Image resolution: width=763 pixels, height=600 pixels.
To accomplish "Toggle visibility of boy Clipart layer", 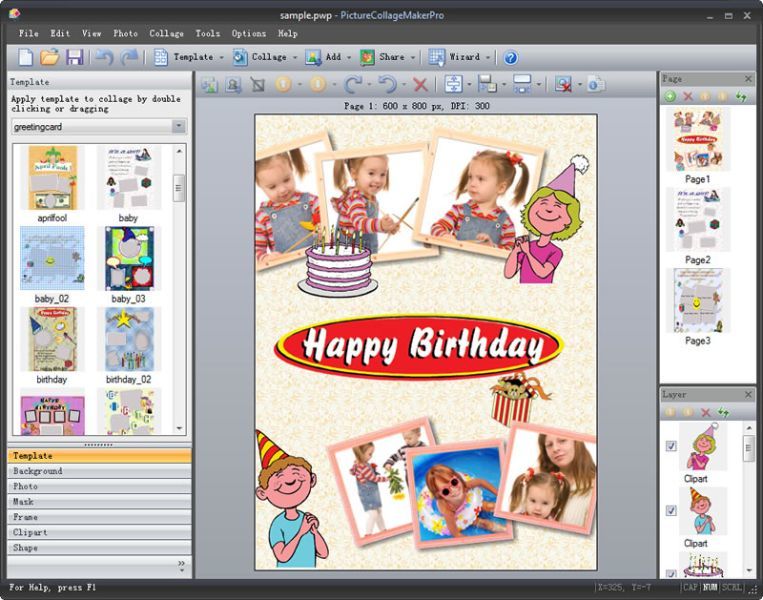I will click(671, 510).
